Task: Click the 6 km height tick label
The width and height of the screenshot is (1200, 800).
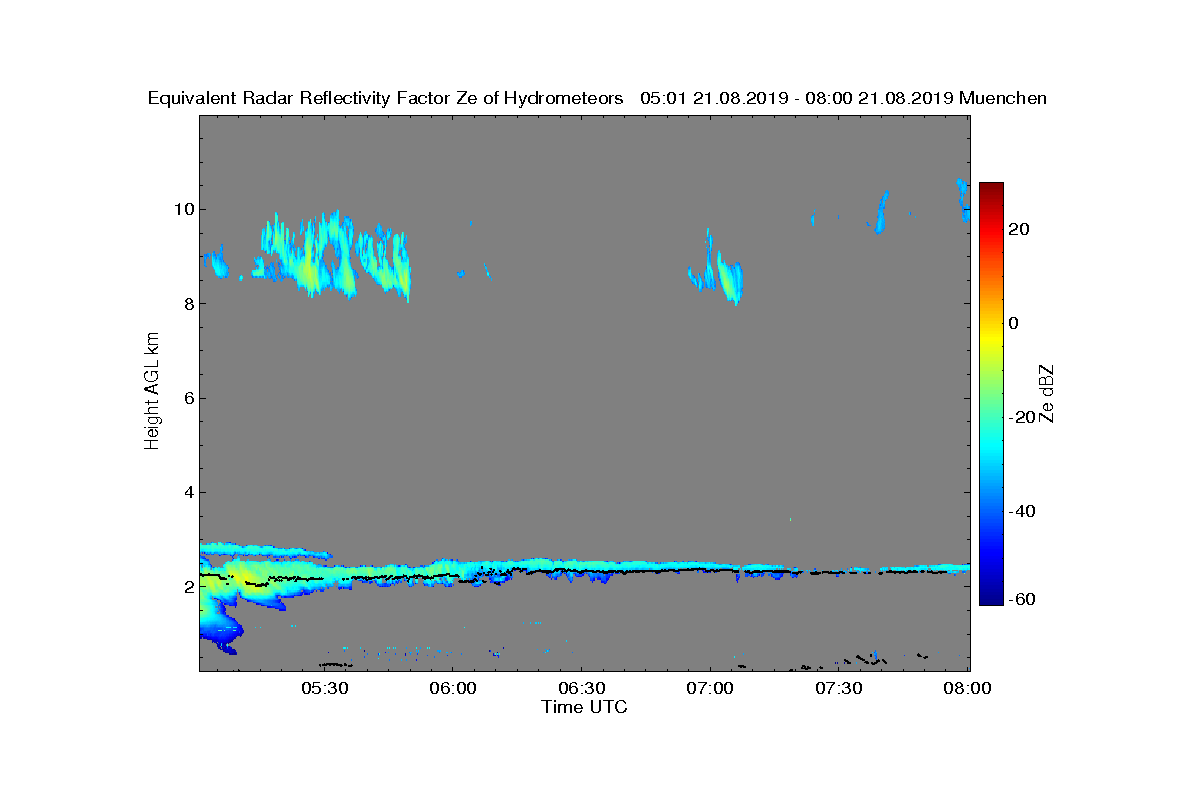Action: [187, 398]
